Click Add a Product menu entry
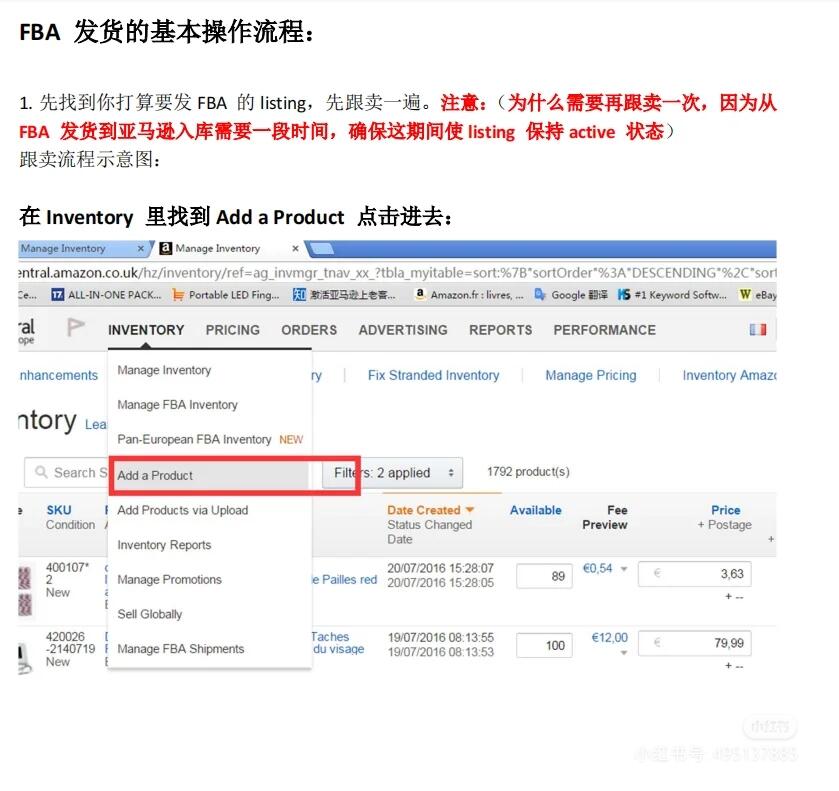Image resolution: width=839 pixels, height=791 pixels. tap(209, 475)
